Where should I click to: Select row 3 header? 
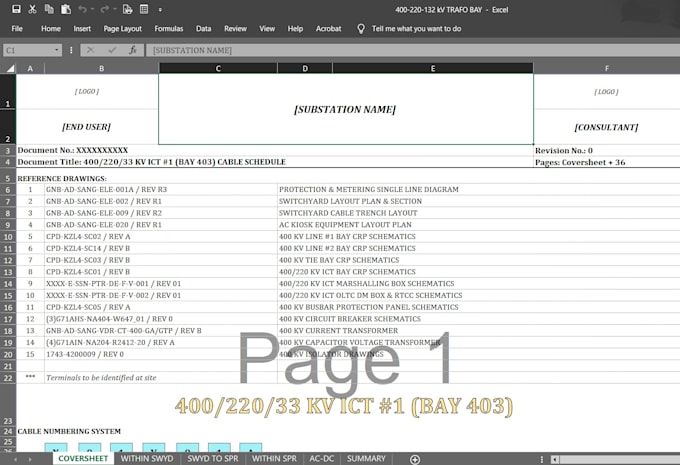coord(8,151)
